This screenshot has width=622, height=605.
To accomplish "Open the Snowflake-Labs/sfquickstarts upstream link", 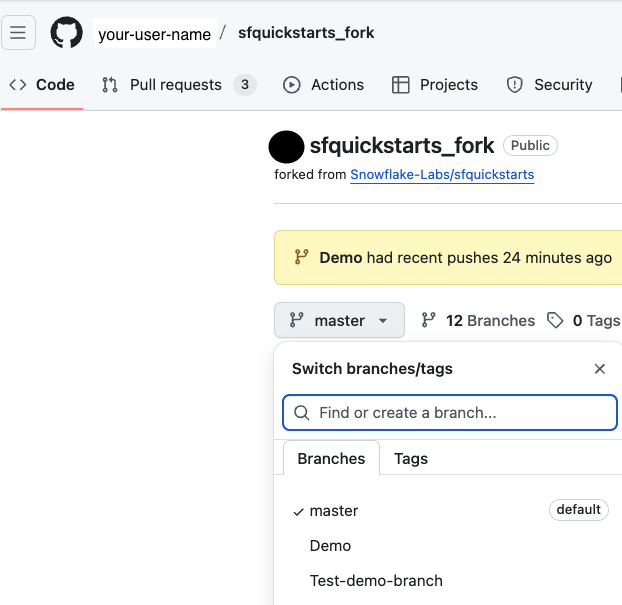I will [x=442, y=175].
